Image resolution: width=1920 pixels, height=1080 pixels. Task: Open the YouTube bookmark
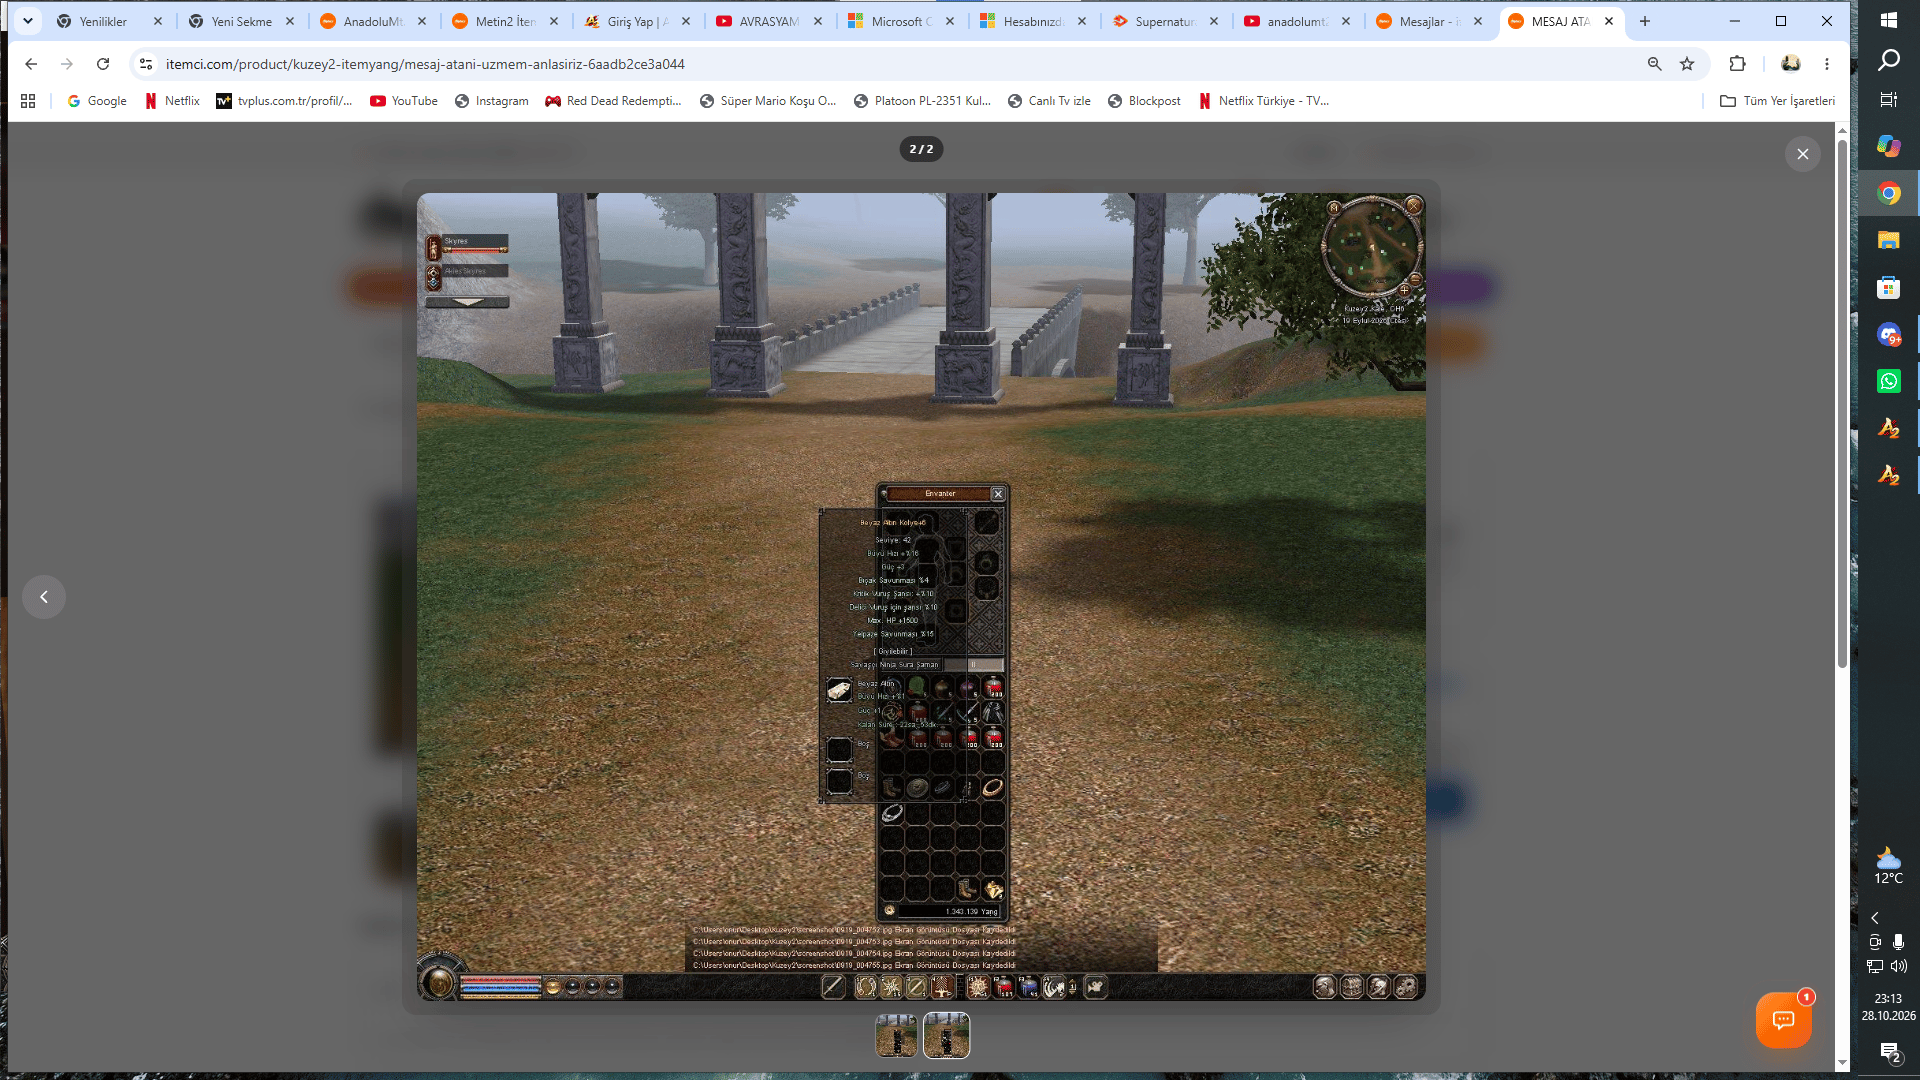pyautogui.click(x=404, y=101)
